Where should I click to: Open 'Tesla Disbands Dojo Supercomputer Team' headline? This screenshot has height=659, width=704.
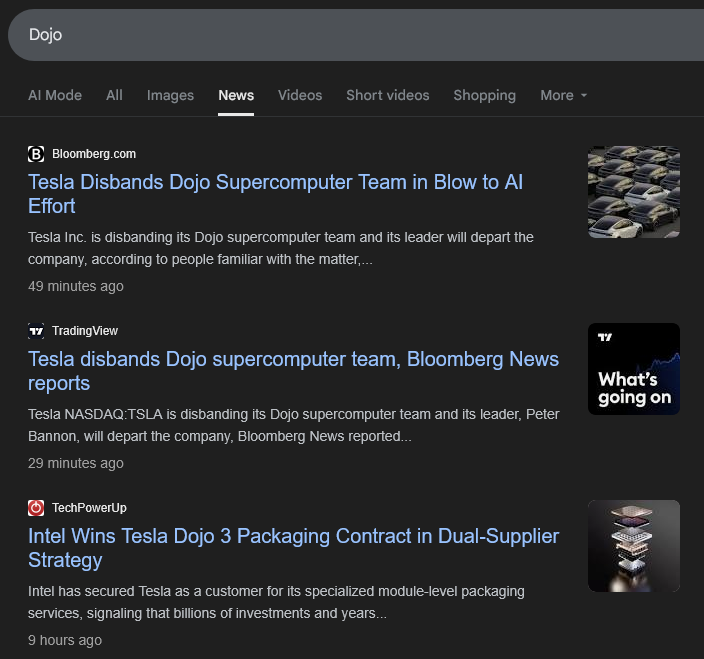click(275, 194)
